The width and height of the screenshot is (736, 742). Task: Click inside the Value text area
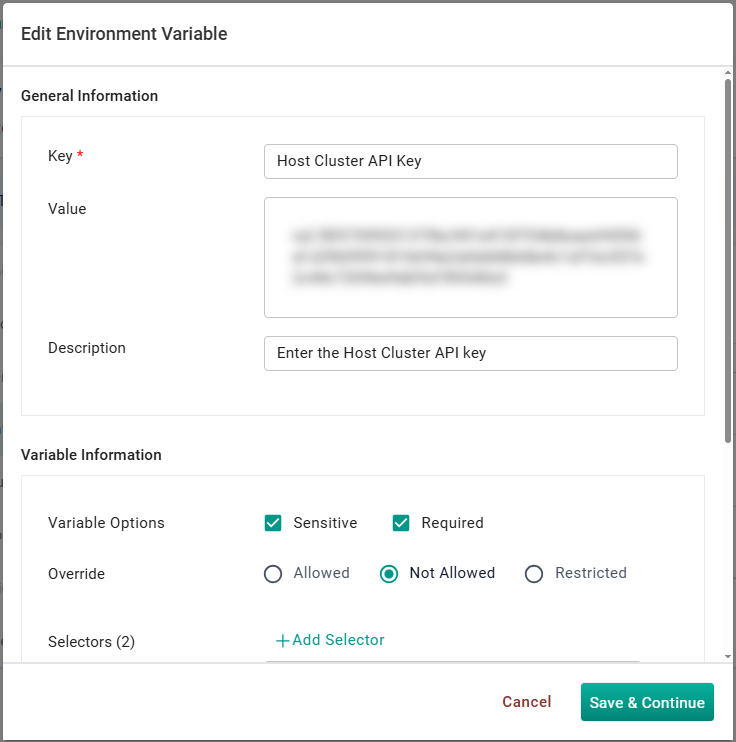pos(470,257)
